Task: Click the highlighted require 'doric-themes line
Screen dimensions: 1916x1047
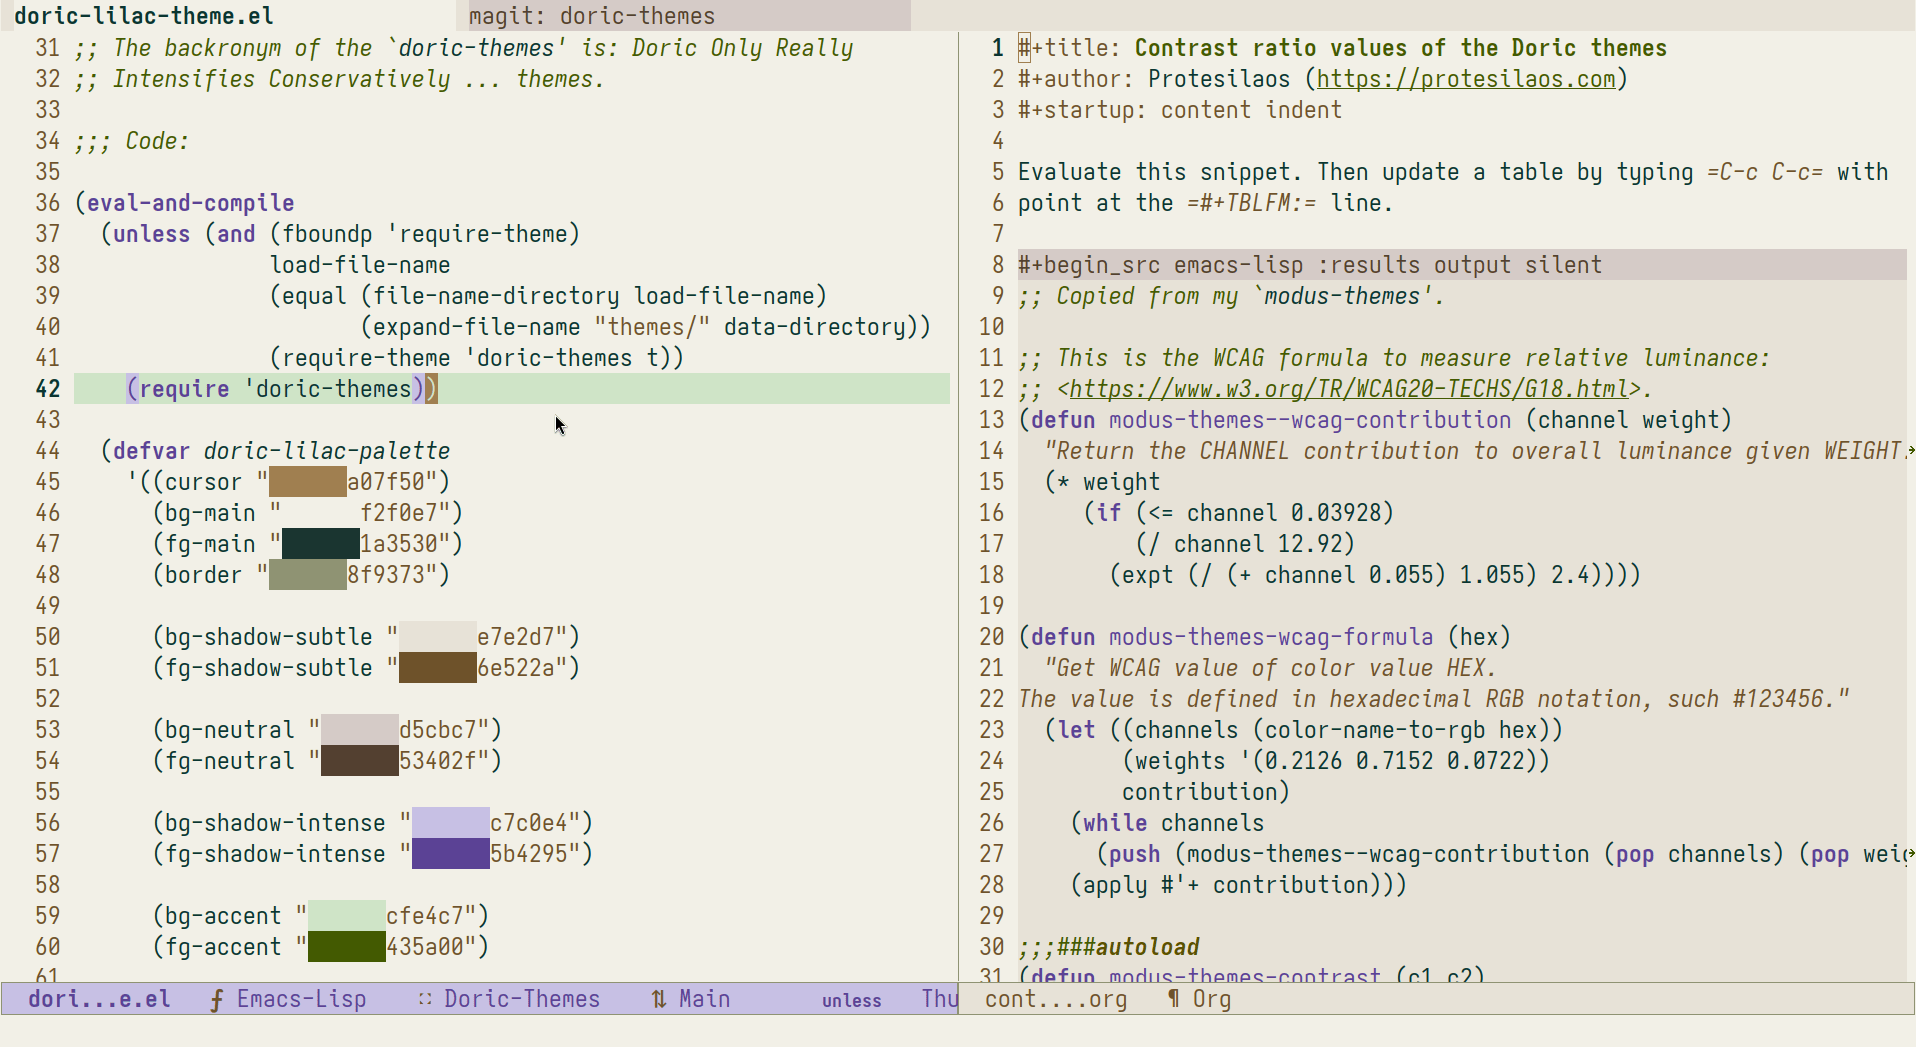Action: click(512, 389)
